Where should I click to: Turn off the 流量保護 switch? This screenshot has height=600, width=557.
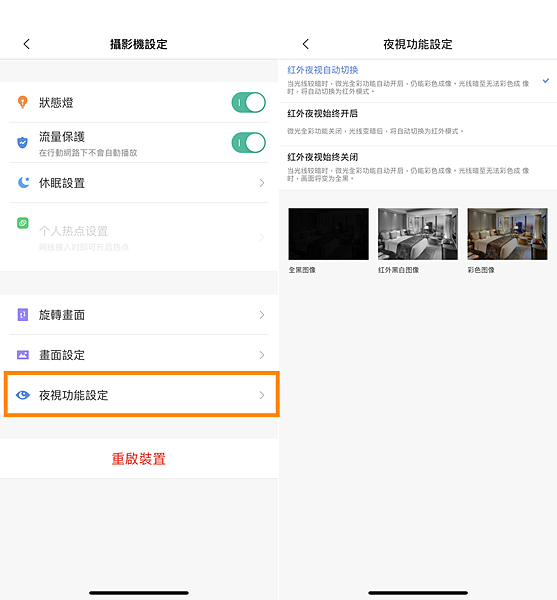(249, 142)
